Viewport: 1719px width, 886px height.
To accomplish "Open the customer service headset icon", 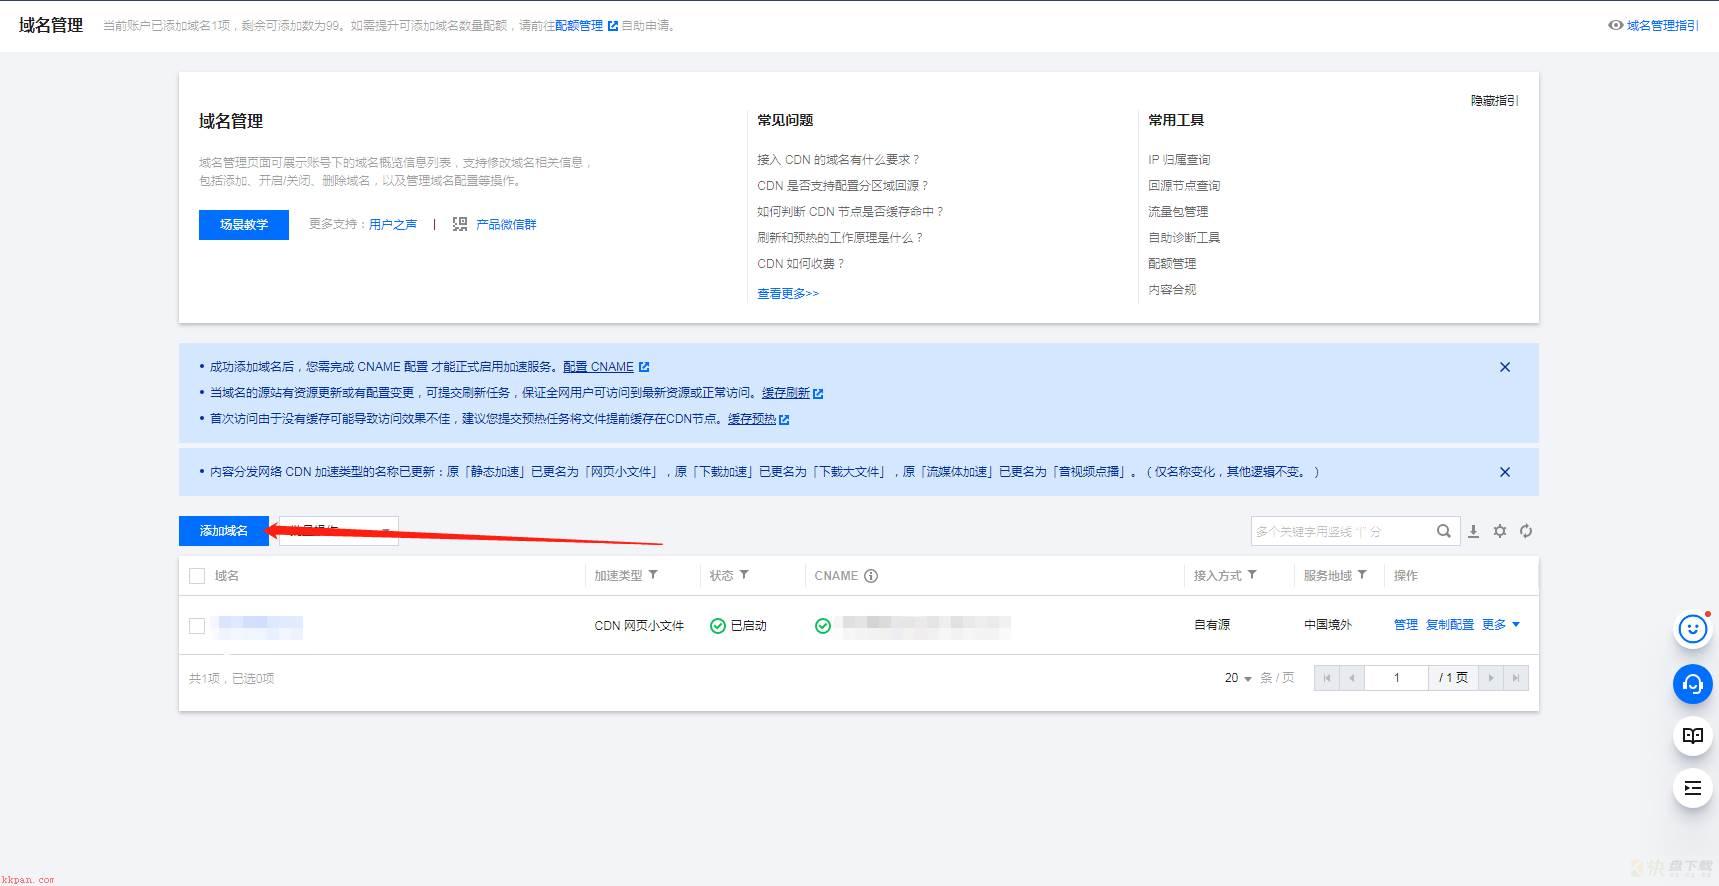I will coord(1693,684).
